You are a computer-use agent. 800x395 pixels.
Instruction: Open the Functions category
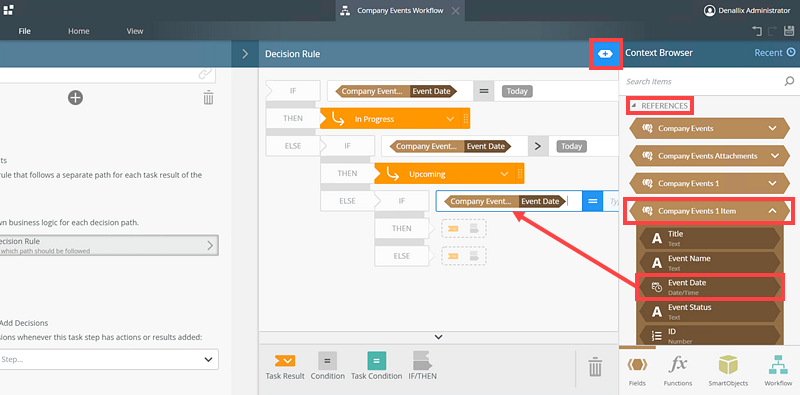(678, 372)
